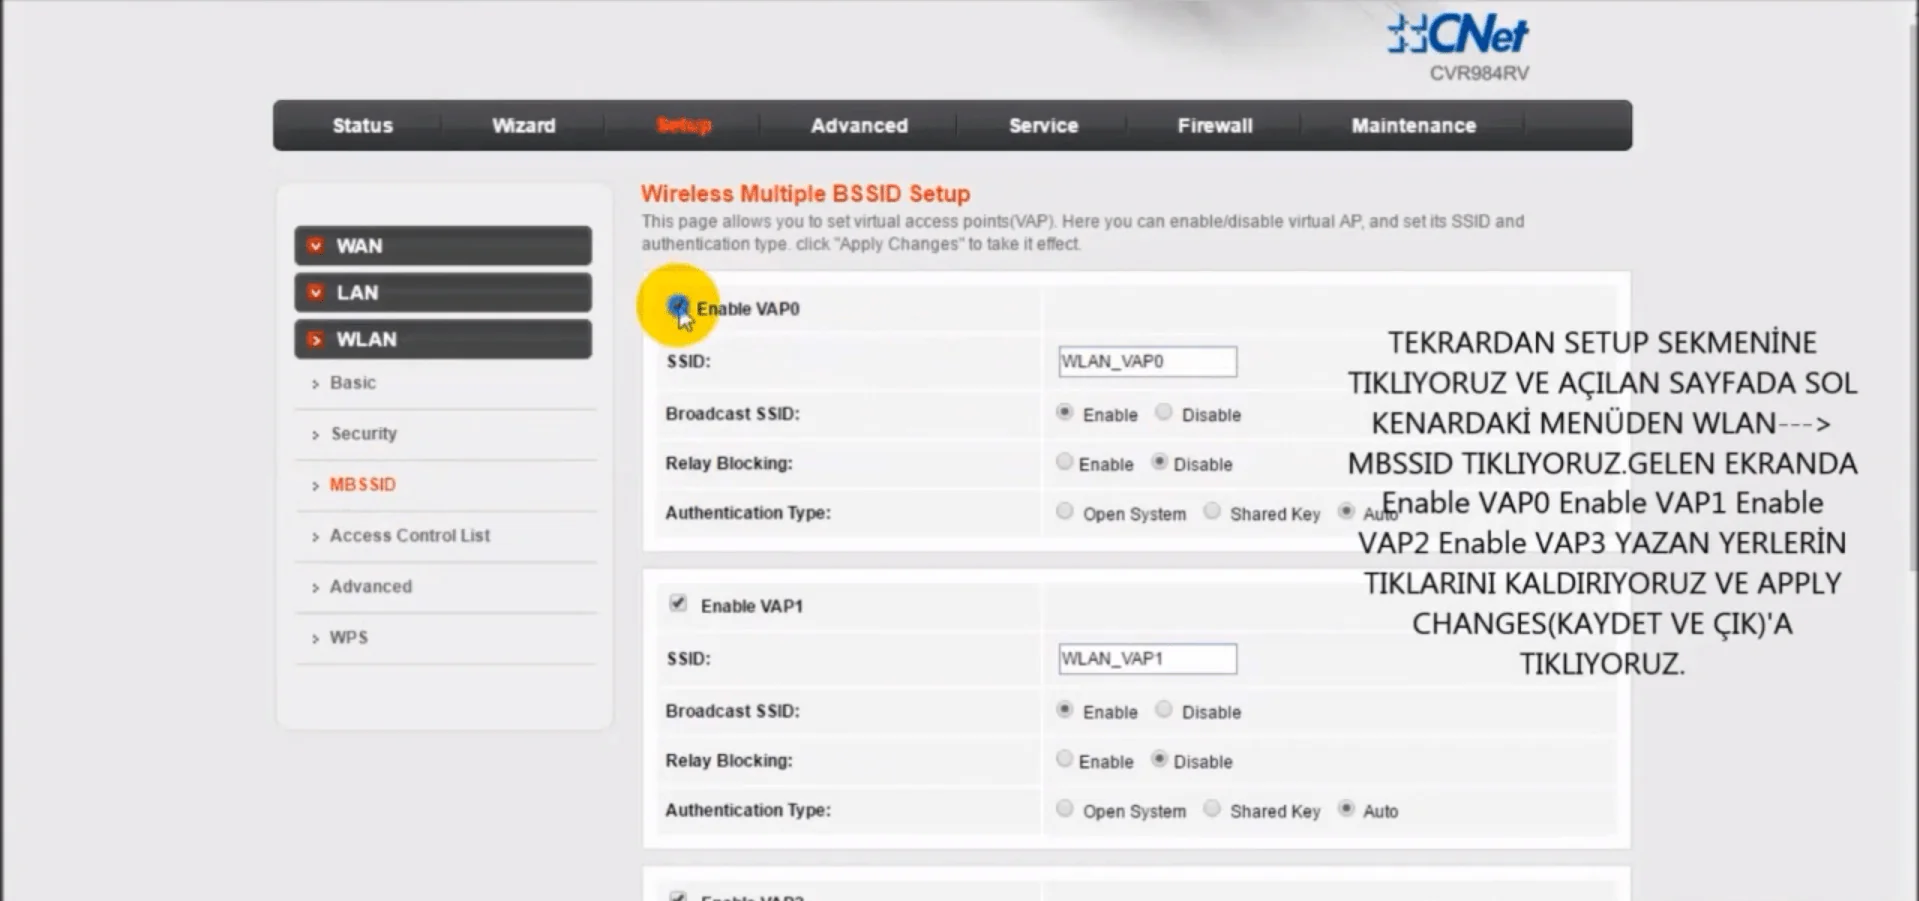Switch to the Advanced tab

(x=858, y=125)
